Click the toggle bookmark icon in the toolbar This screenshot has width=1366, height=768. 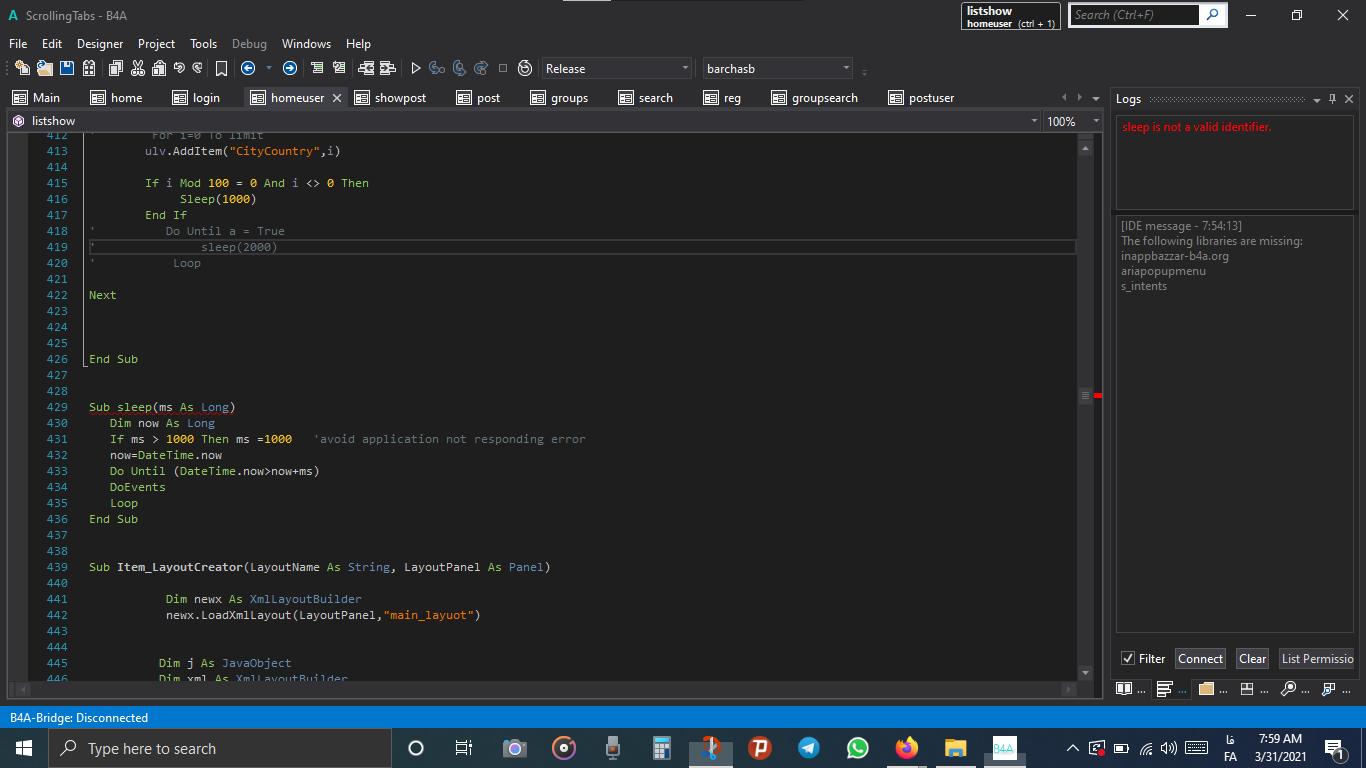point(221,68)
